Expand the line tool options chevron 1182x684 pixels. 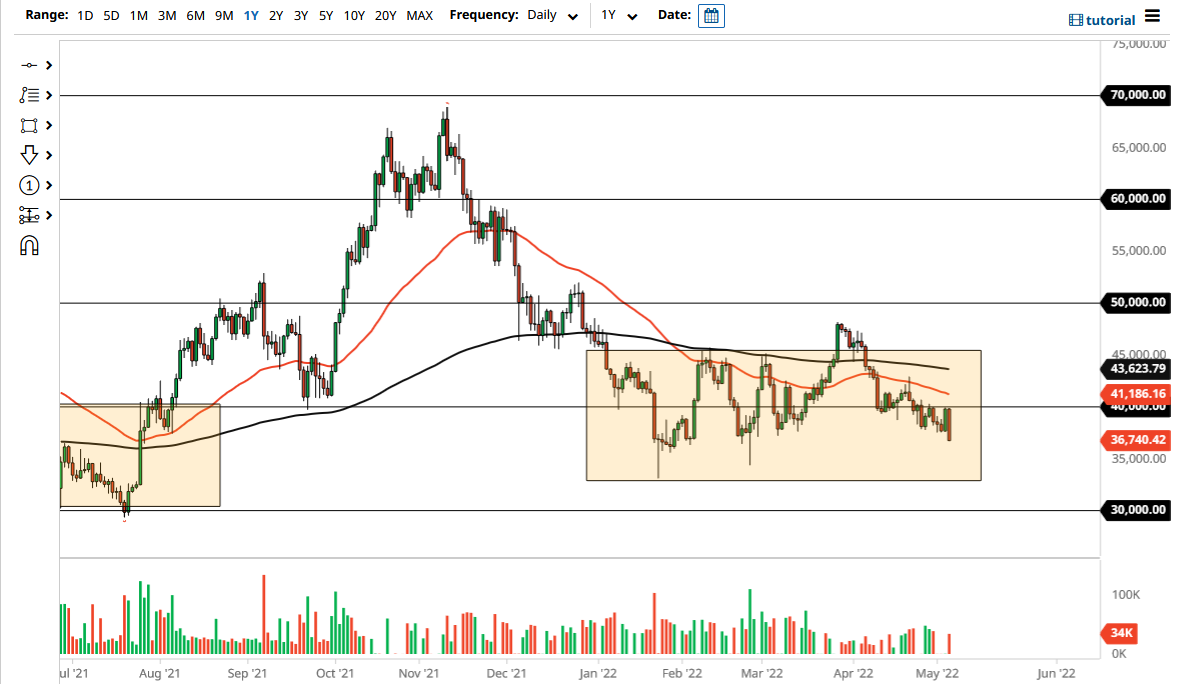click(48, 65)
